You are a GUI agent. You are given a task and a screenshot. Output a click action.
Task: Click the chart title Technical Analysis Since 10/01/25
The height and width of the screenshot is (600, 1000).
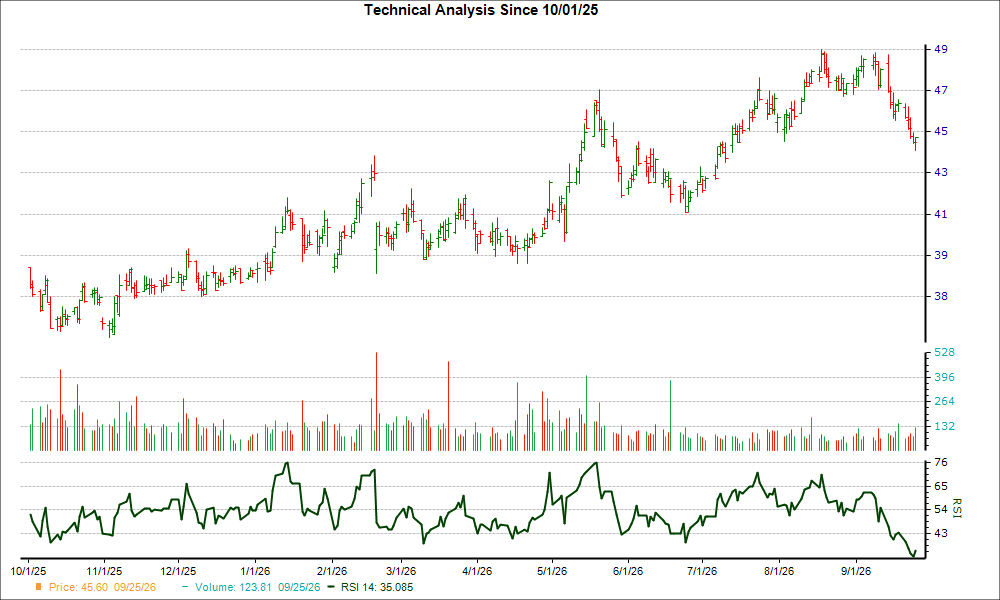click(x=481, y=10)
